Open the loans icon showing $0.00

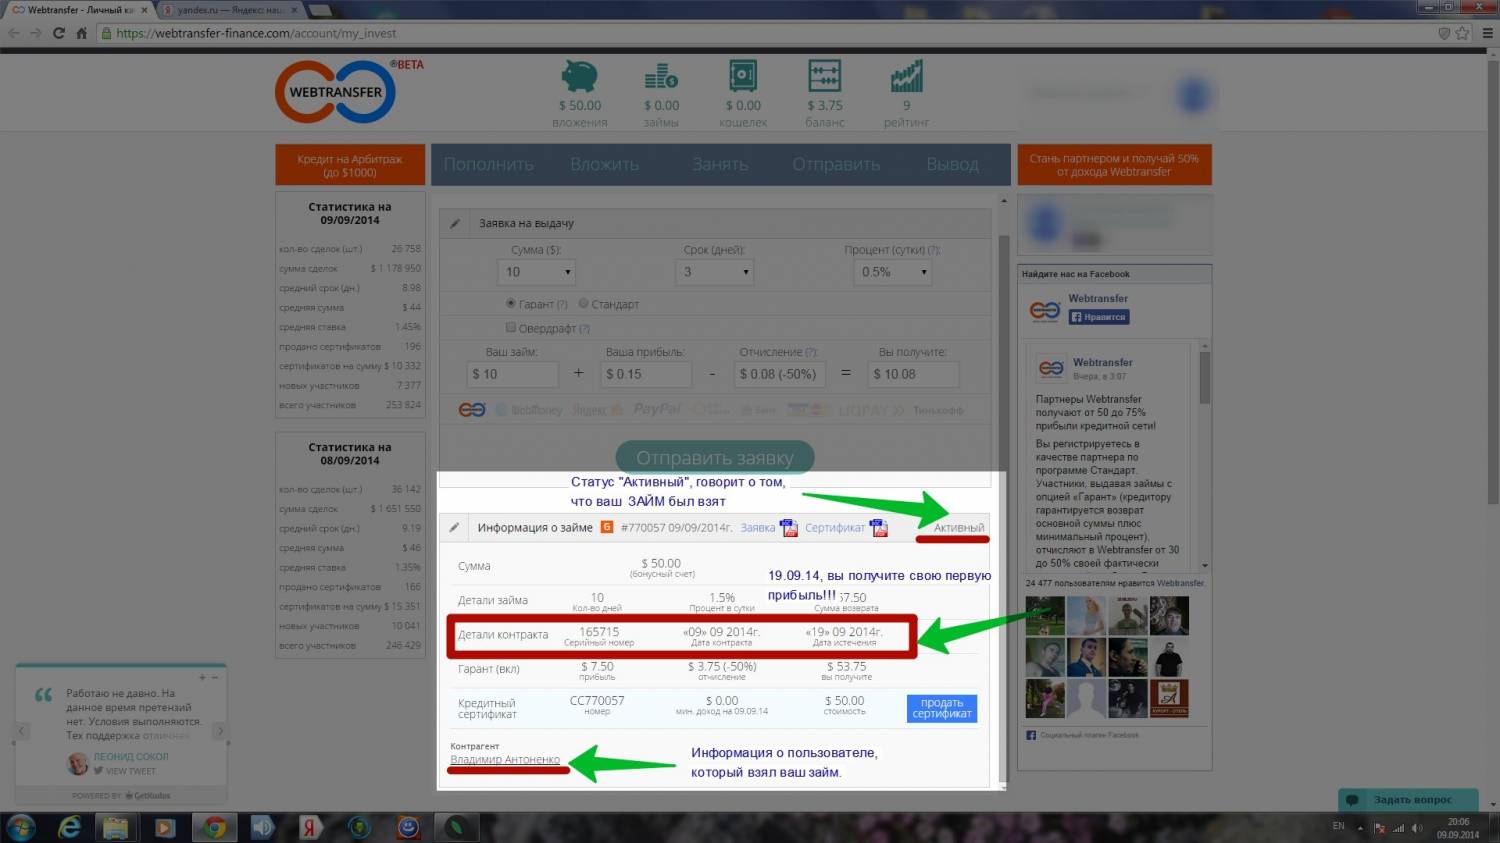(661, 76)
